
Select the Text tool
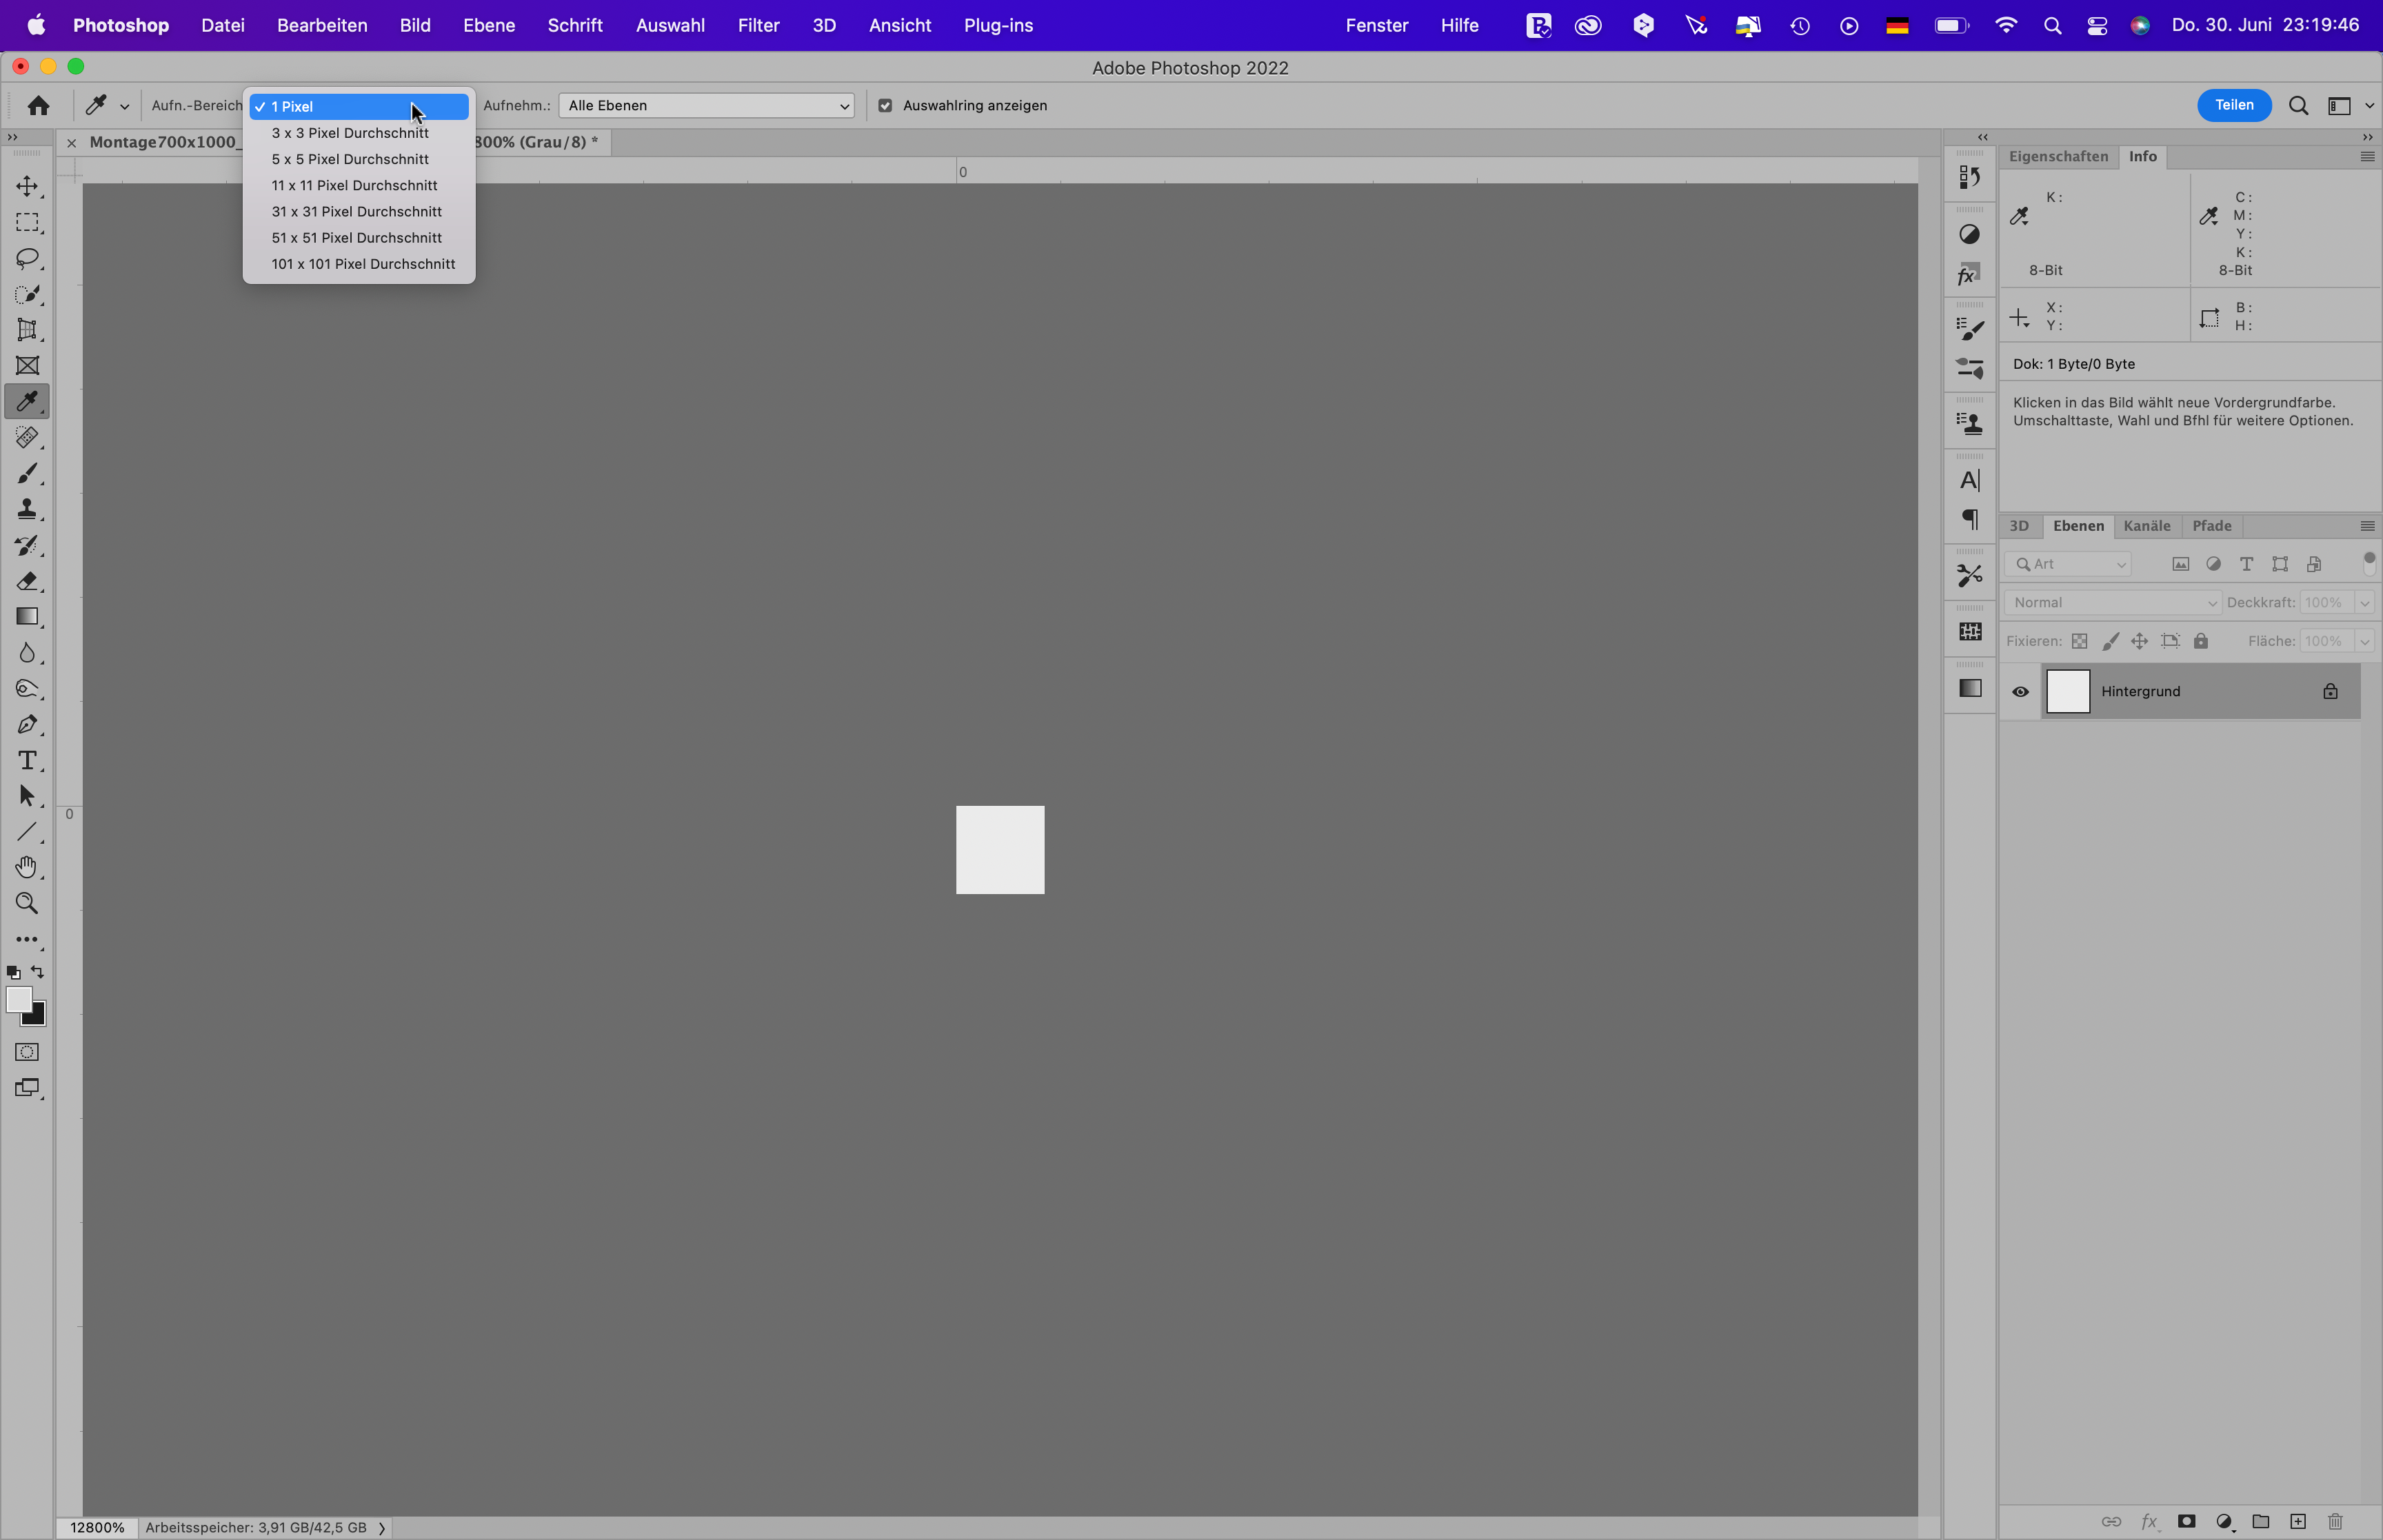(27, 760)
